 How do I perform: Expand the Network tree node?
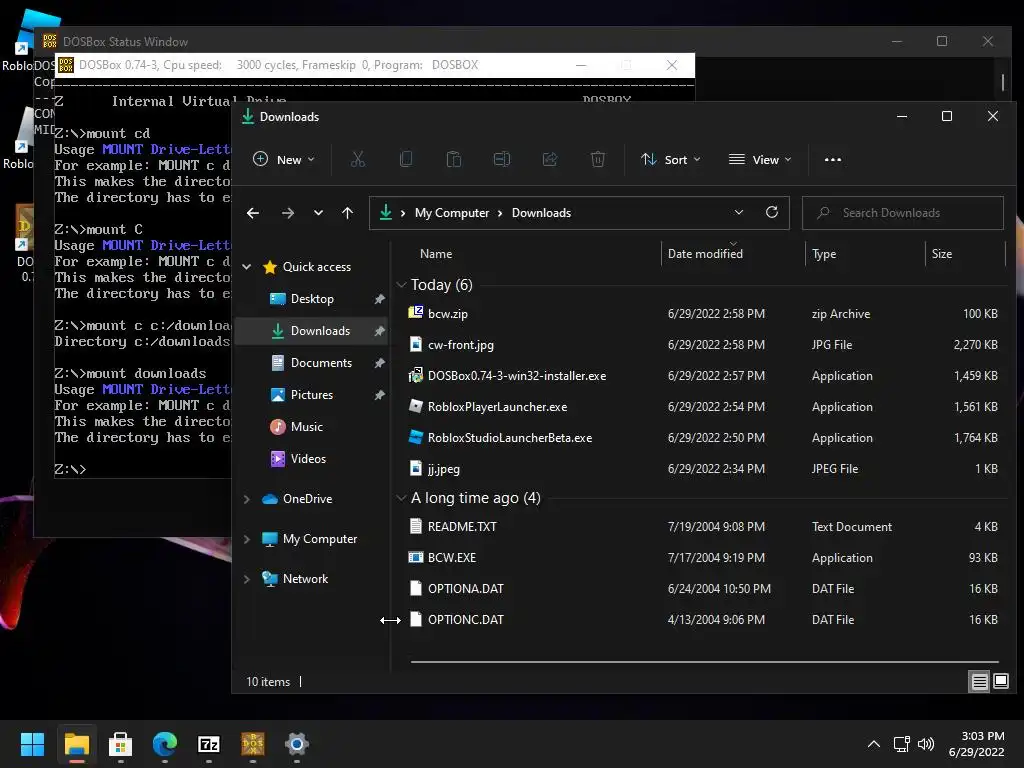[x=247, y=579]
